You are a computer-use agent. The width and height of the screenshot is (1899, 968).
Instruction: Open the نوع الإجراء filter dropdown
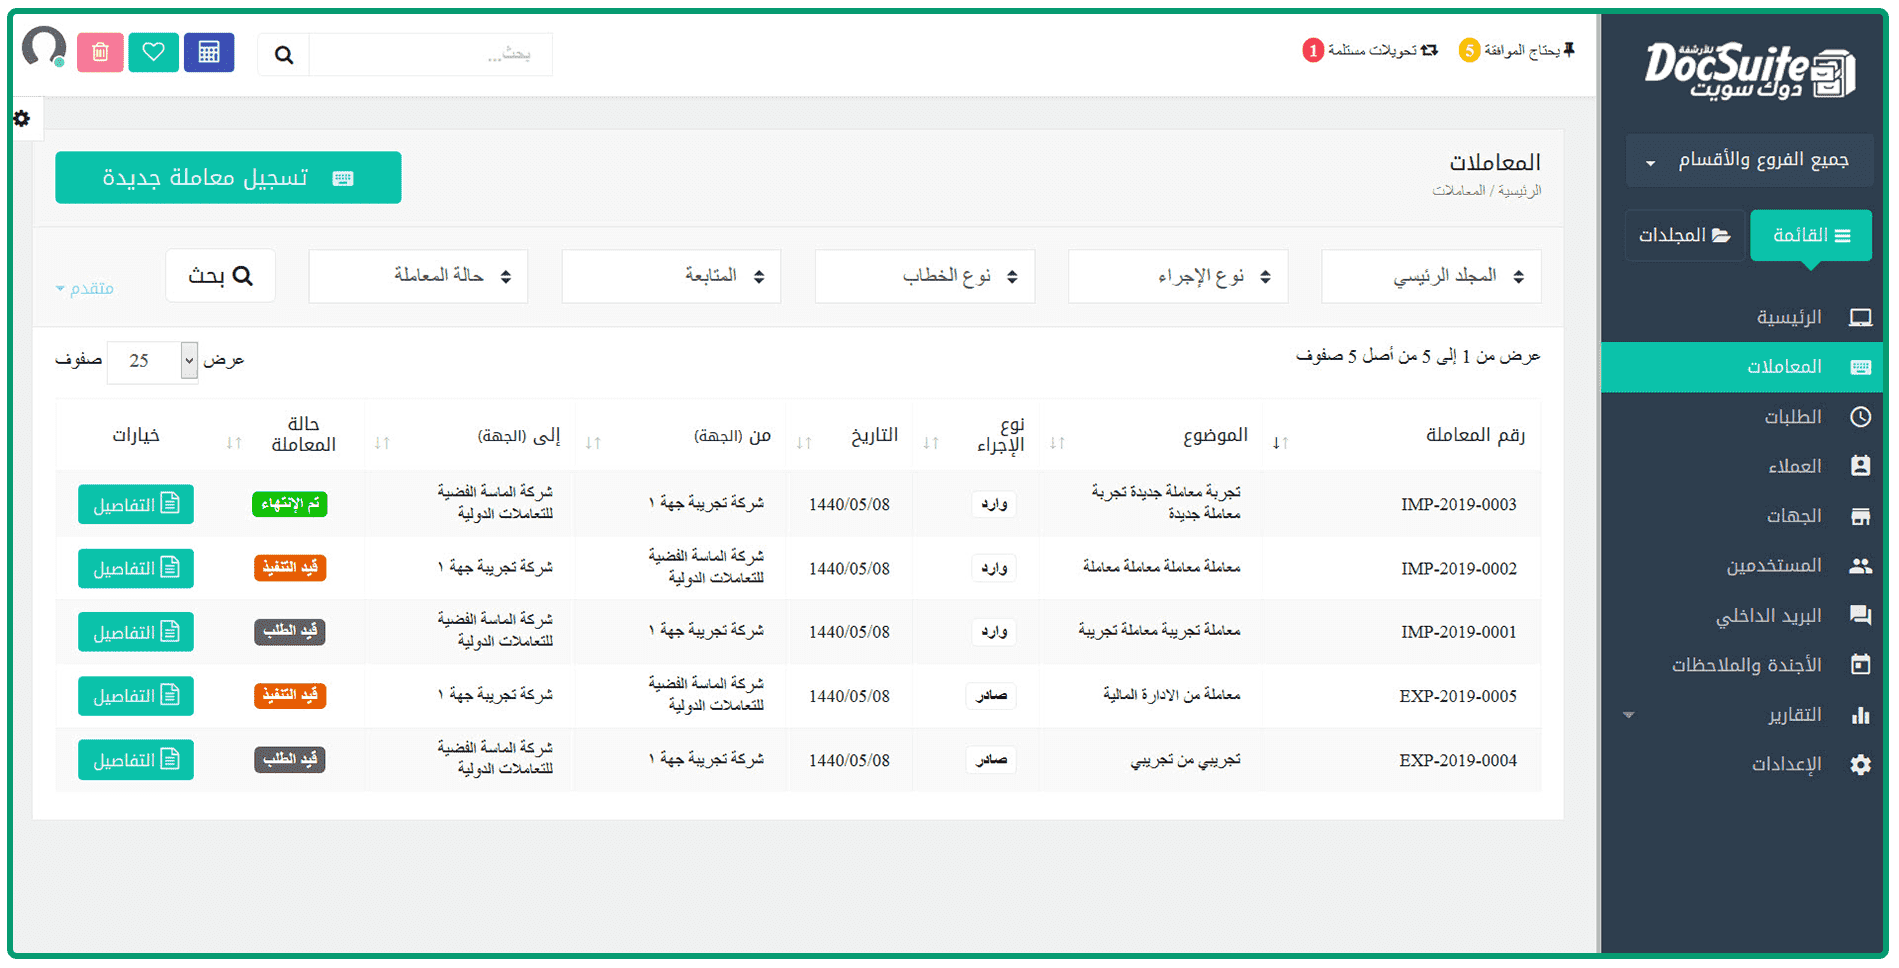pyautogui.click(x=1178, y=276)
